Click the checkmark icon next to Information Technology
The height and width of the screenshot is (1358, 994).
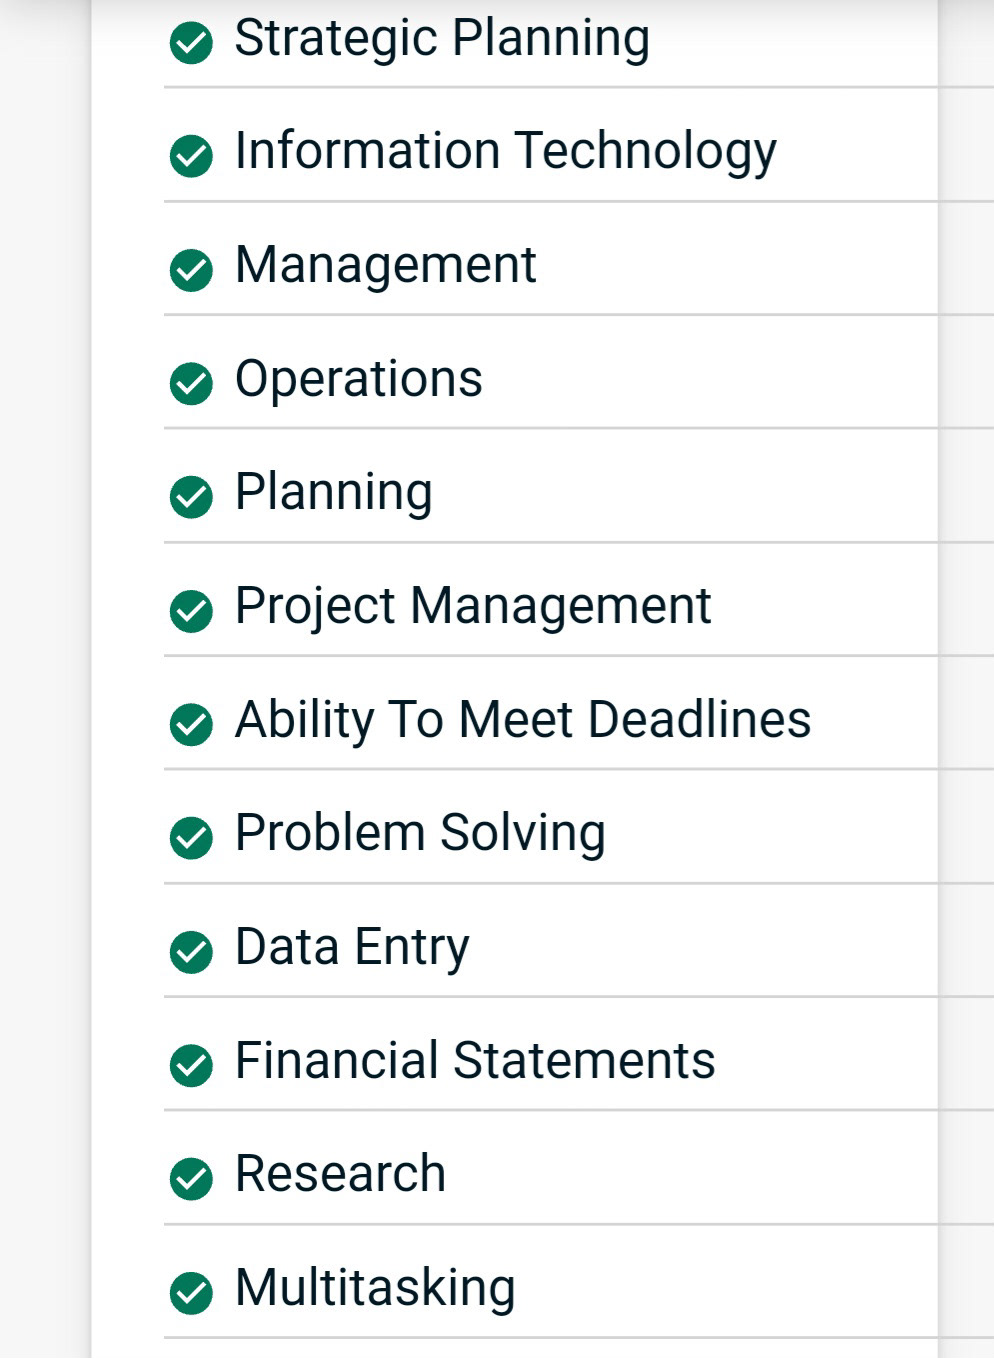point(191,156)
